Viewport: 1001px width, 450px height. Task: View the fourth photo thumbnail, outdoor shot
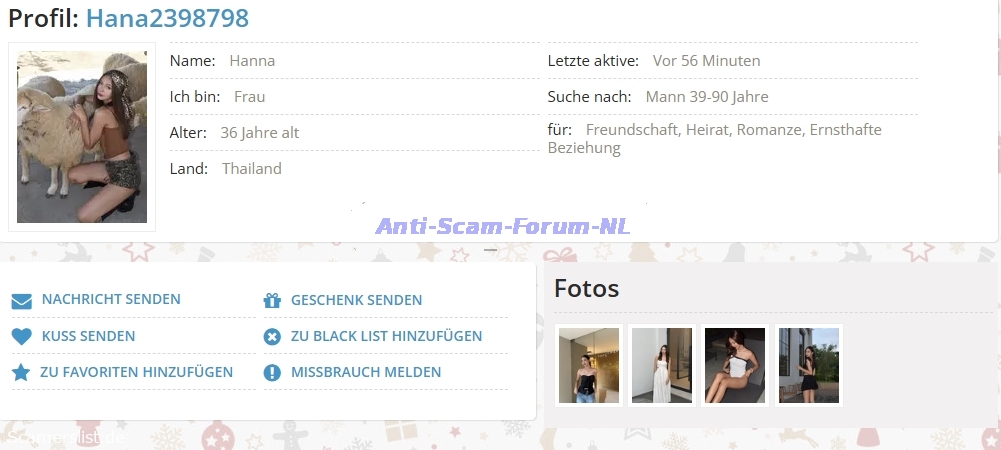(809, 365)
